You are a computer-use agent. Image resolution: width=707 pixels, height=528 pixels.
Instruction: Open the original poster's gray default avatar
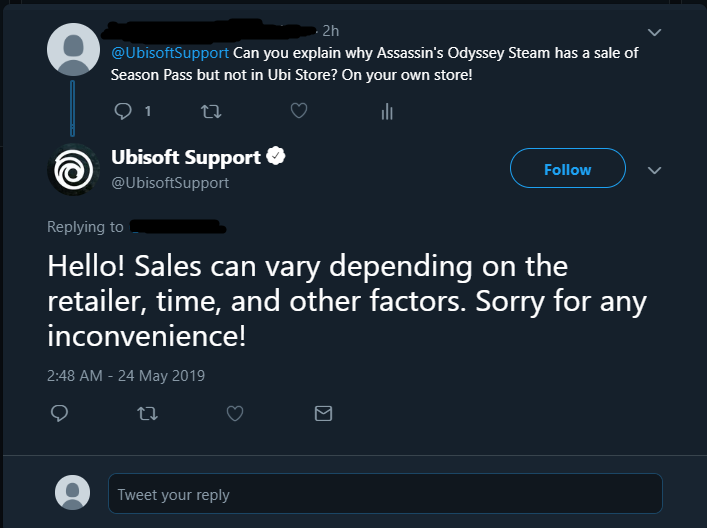point(73,50)
